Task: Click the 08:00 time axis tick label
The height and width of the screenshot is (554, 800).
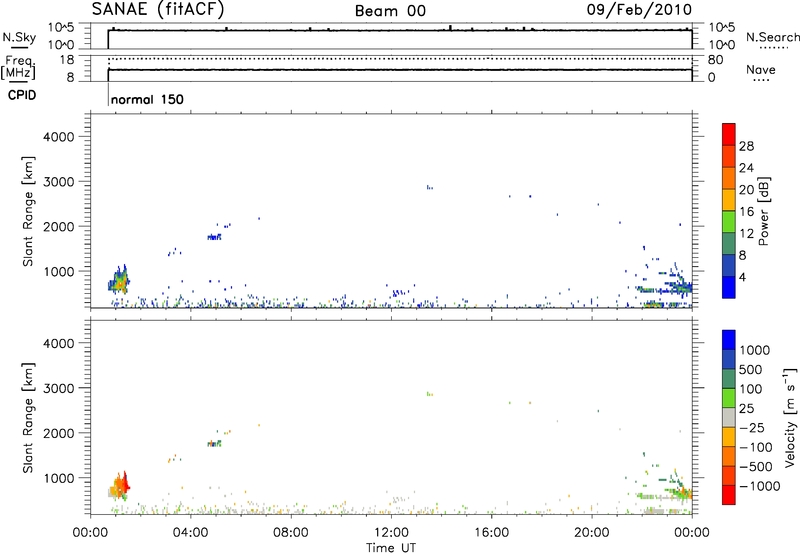Action: (x=291, y=533)
